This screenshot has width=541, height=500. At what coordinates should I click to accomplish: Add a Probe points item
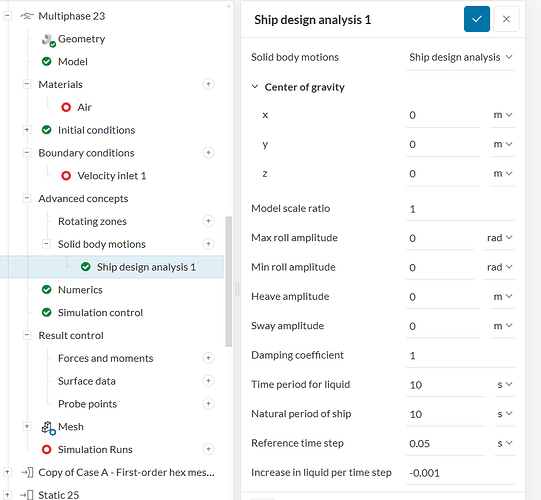pyautogui.click(x=208, y=403)
